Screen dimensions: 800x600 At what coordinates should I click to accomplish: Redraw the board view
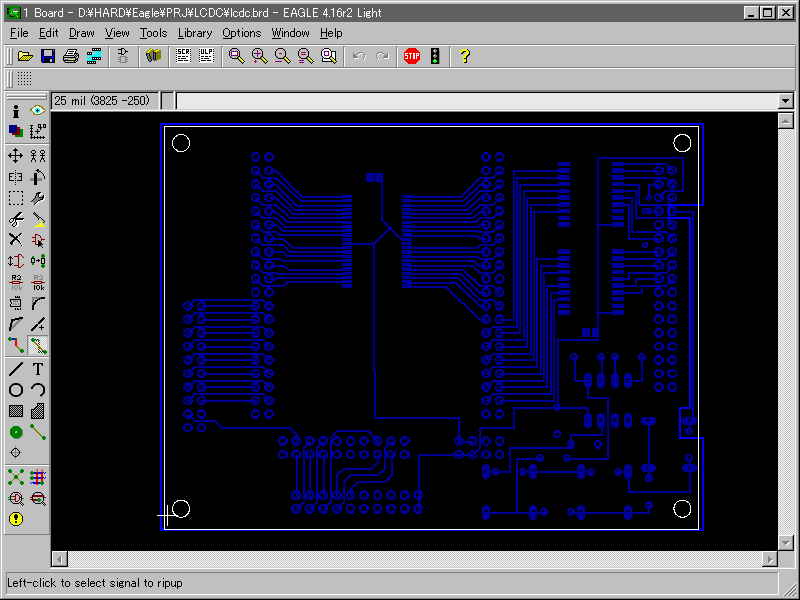(306, 56)
